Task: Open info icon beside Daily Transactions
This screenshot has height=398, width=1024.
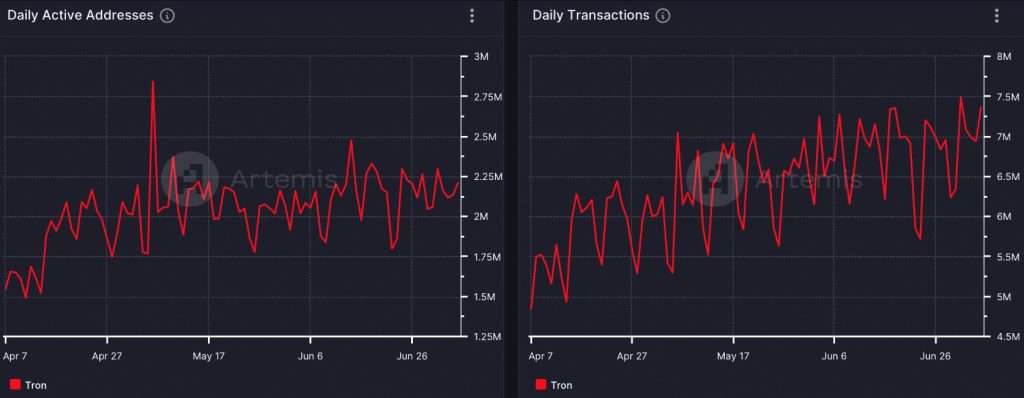Action: click(x=663, y=16)
